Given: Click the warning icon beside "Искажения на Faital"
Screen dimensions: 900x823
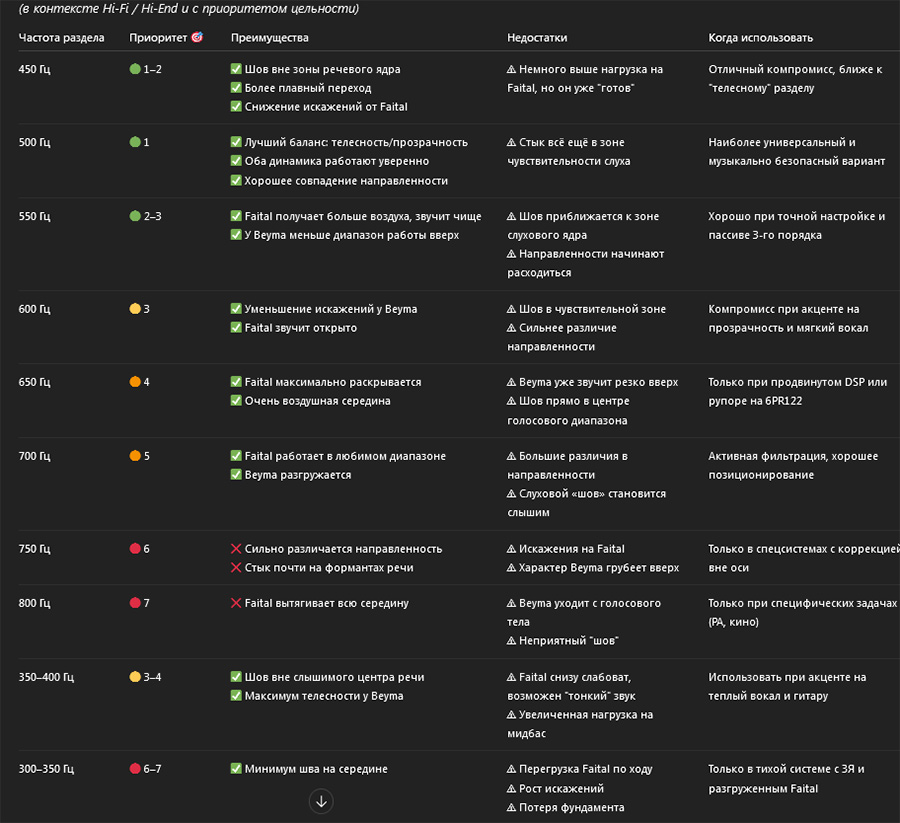Looking at the screenshot, I should click(511, 549).
